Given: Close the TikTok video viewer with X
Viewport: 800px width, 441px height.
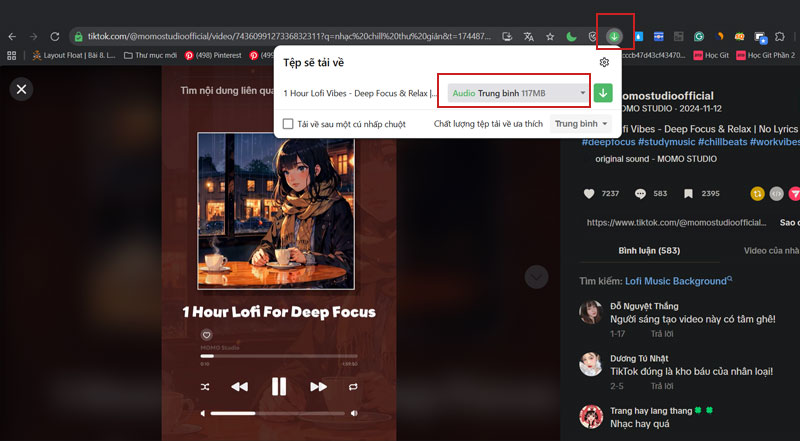Looking at the screenshot, I should 21,89.
